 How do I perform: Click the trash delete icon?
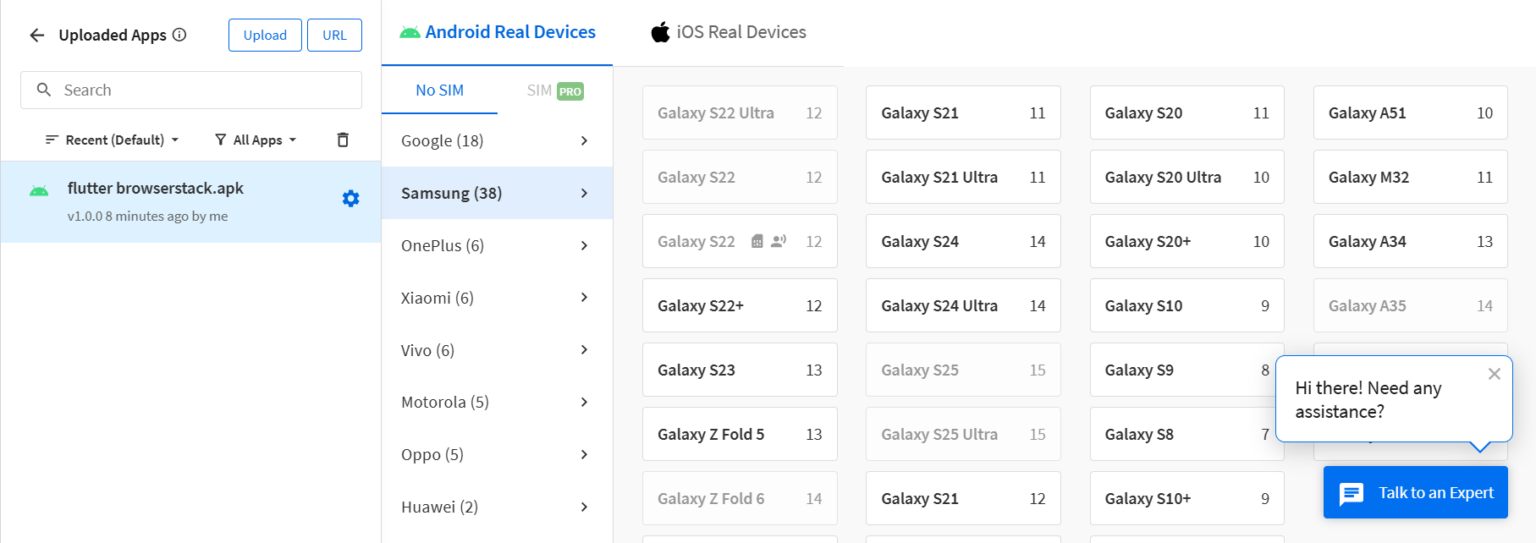click(343, 140)
